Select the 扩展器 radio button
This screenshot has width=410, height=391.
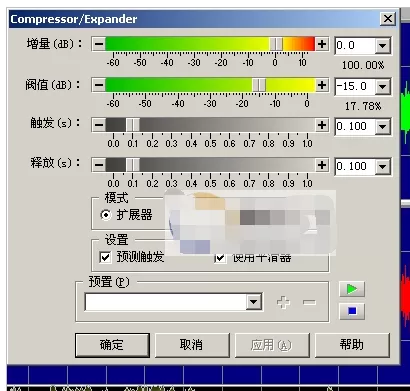[106, 215]
